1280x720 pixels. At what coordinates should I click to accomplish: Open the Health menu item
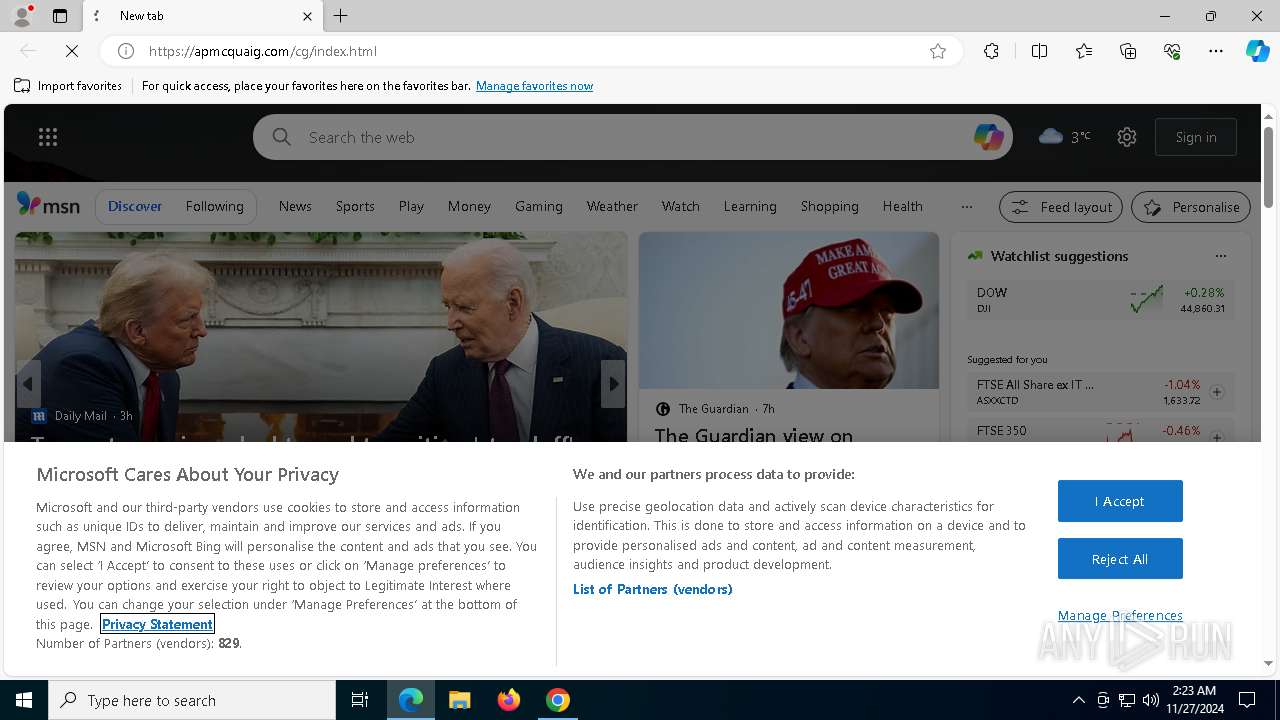point(903,206)
